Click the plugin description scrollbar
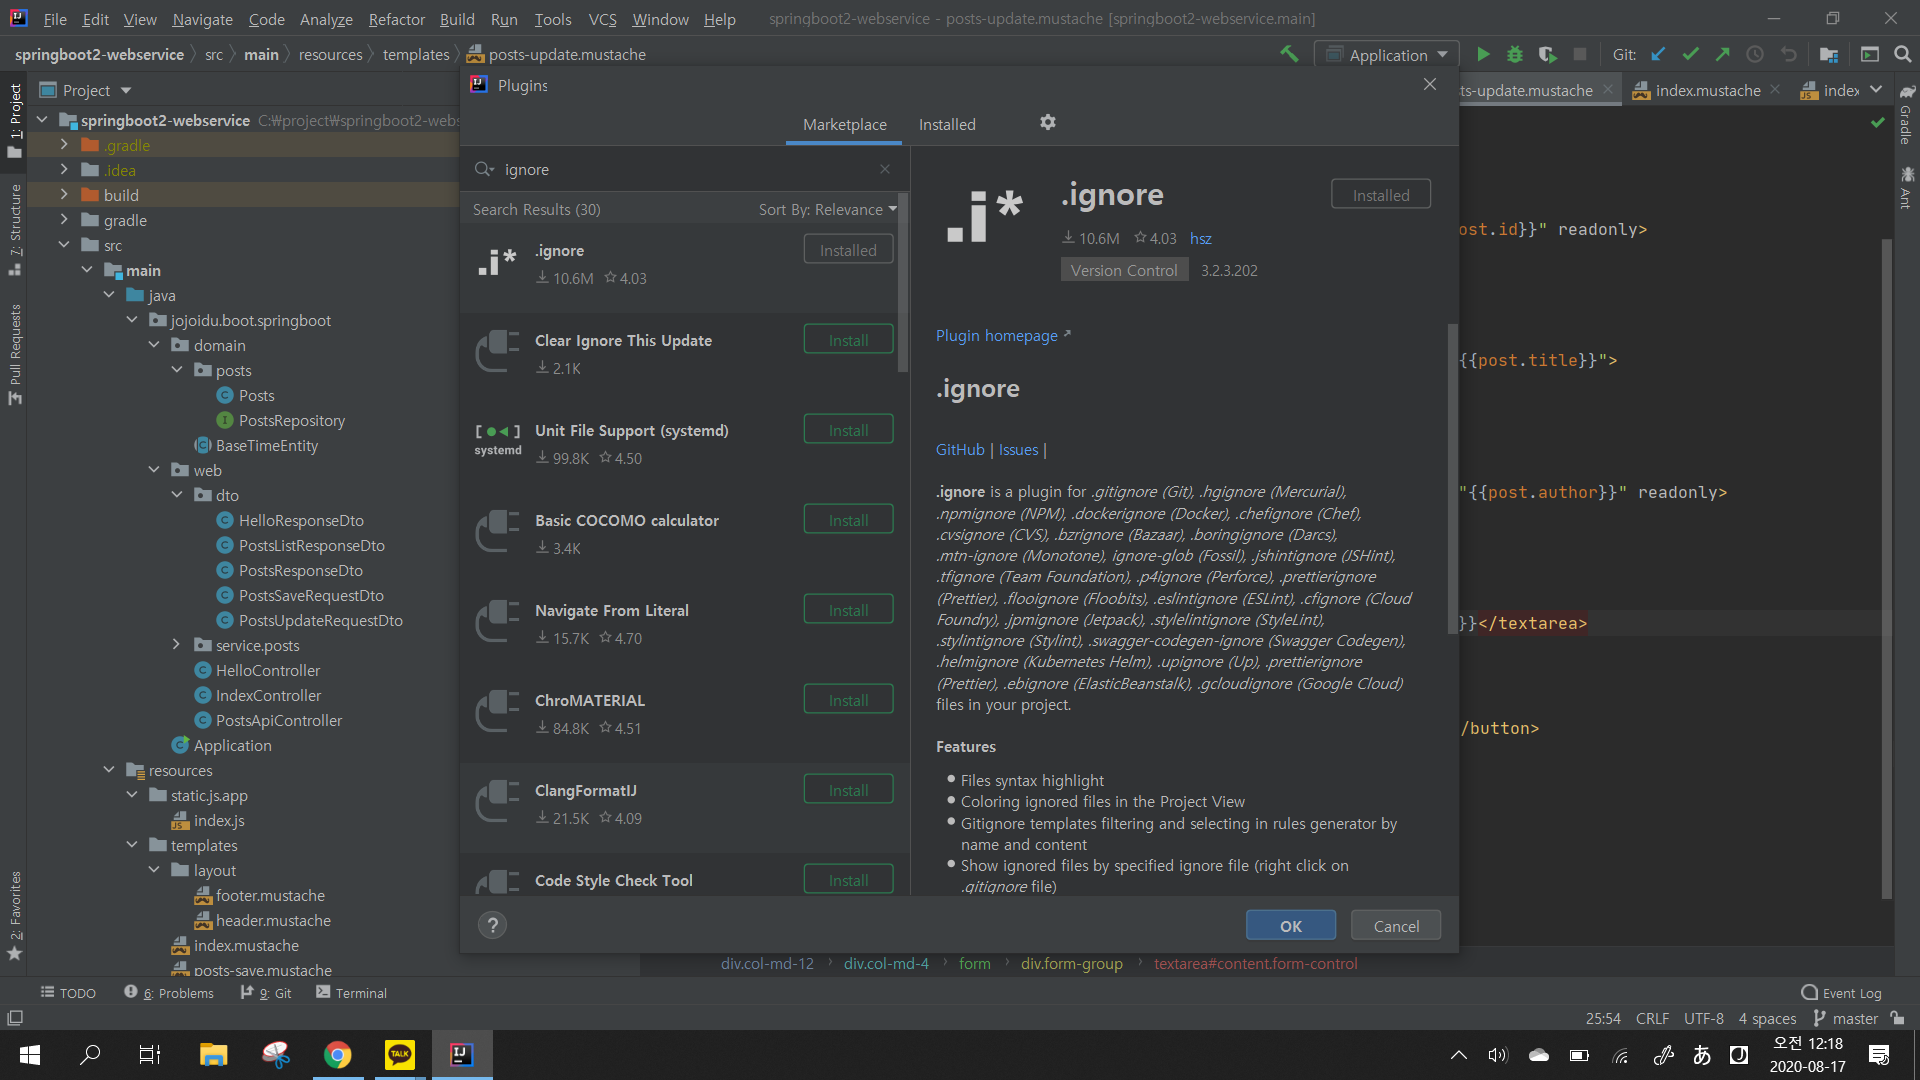Image resolution: width=1920 pixels, height=1080 pixels. pyautogui.click(x=1452, y=480)
